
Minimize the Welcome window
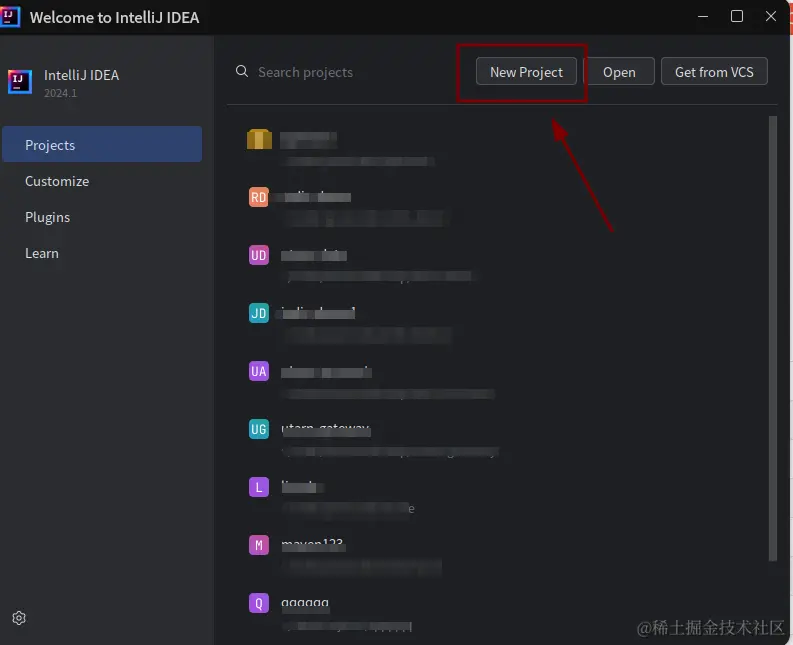tap(702, 16)
